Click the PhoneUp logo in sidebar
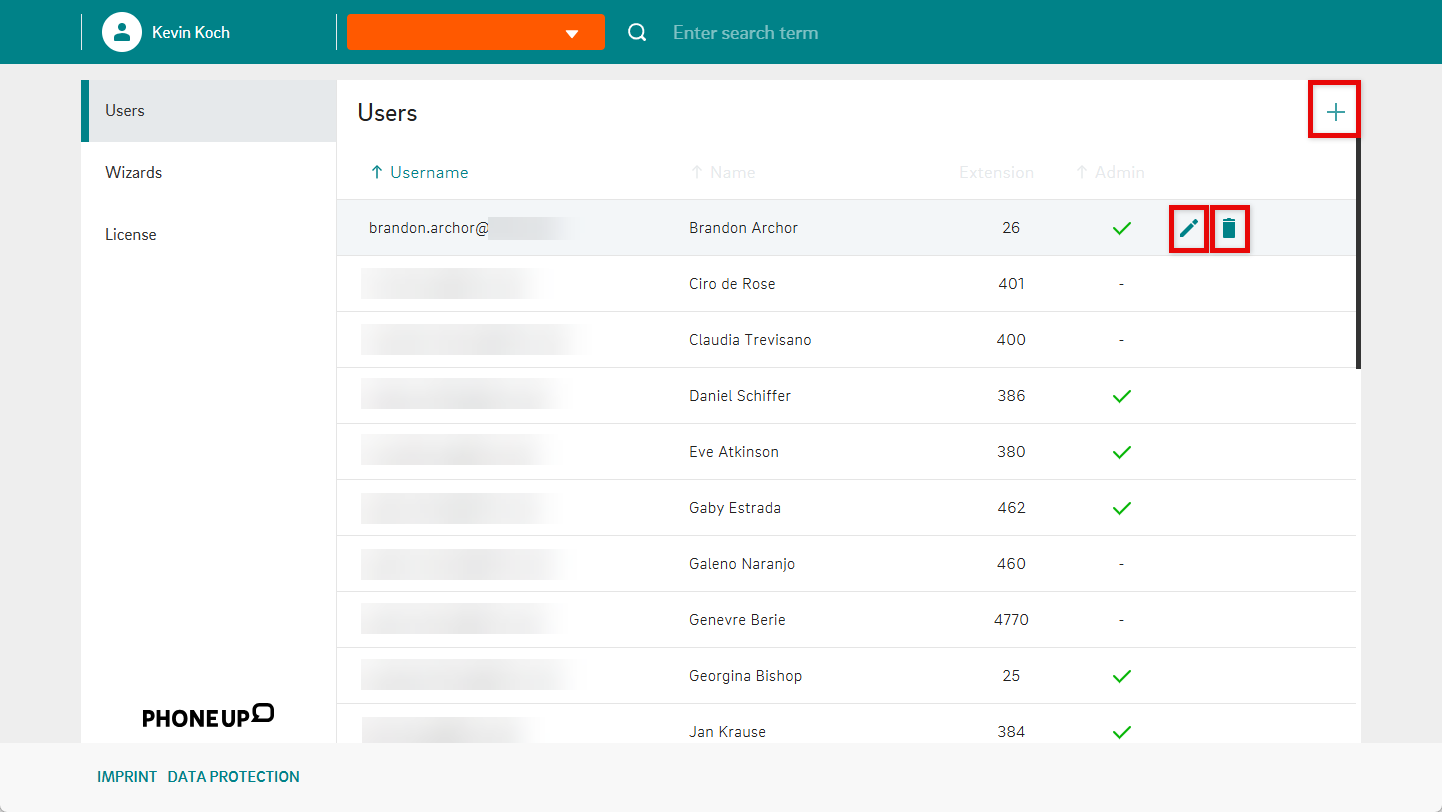Image resolution: width=1442 pixels, height=812 pixels. (x=208, y=716)
